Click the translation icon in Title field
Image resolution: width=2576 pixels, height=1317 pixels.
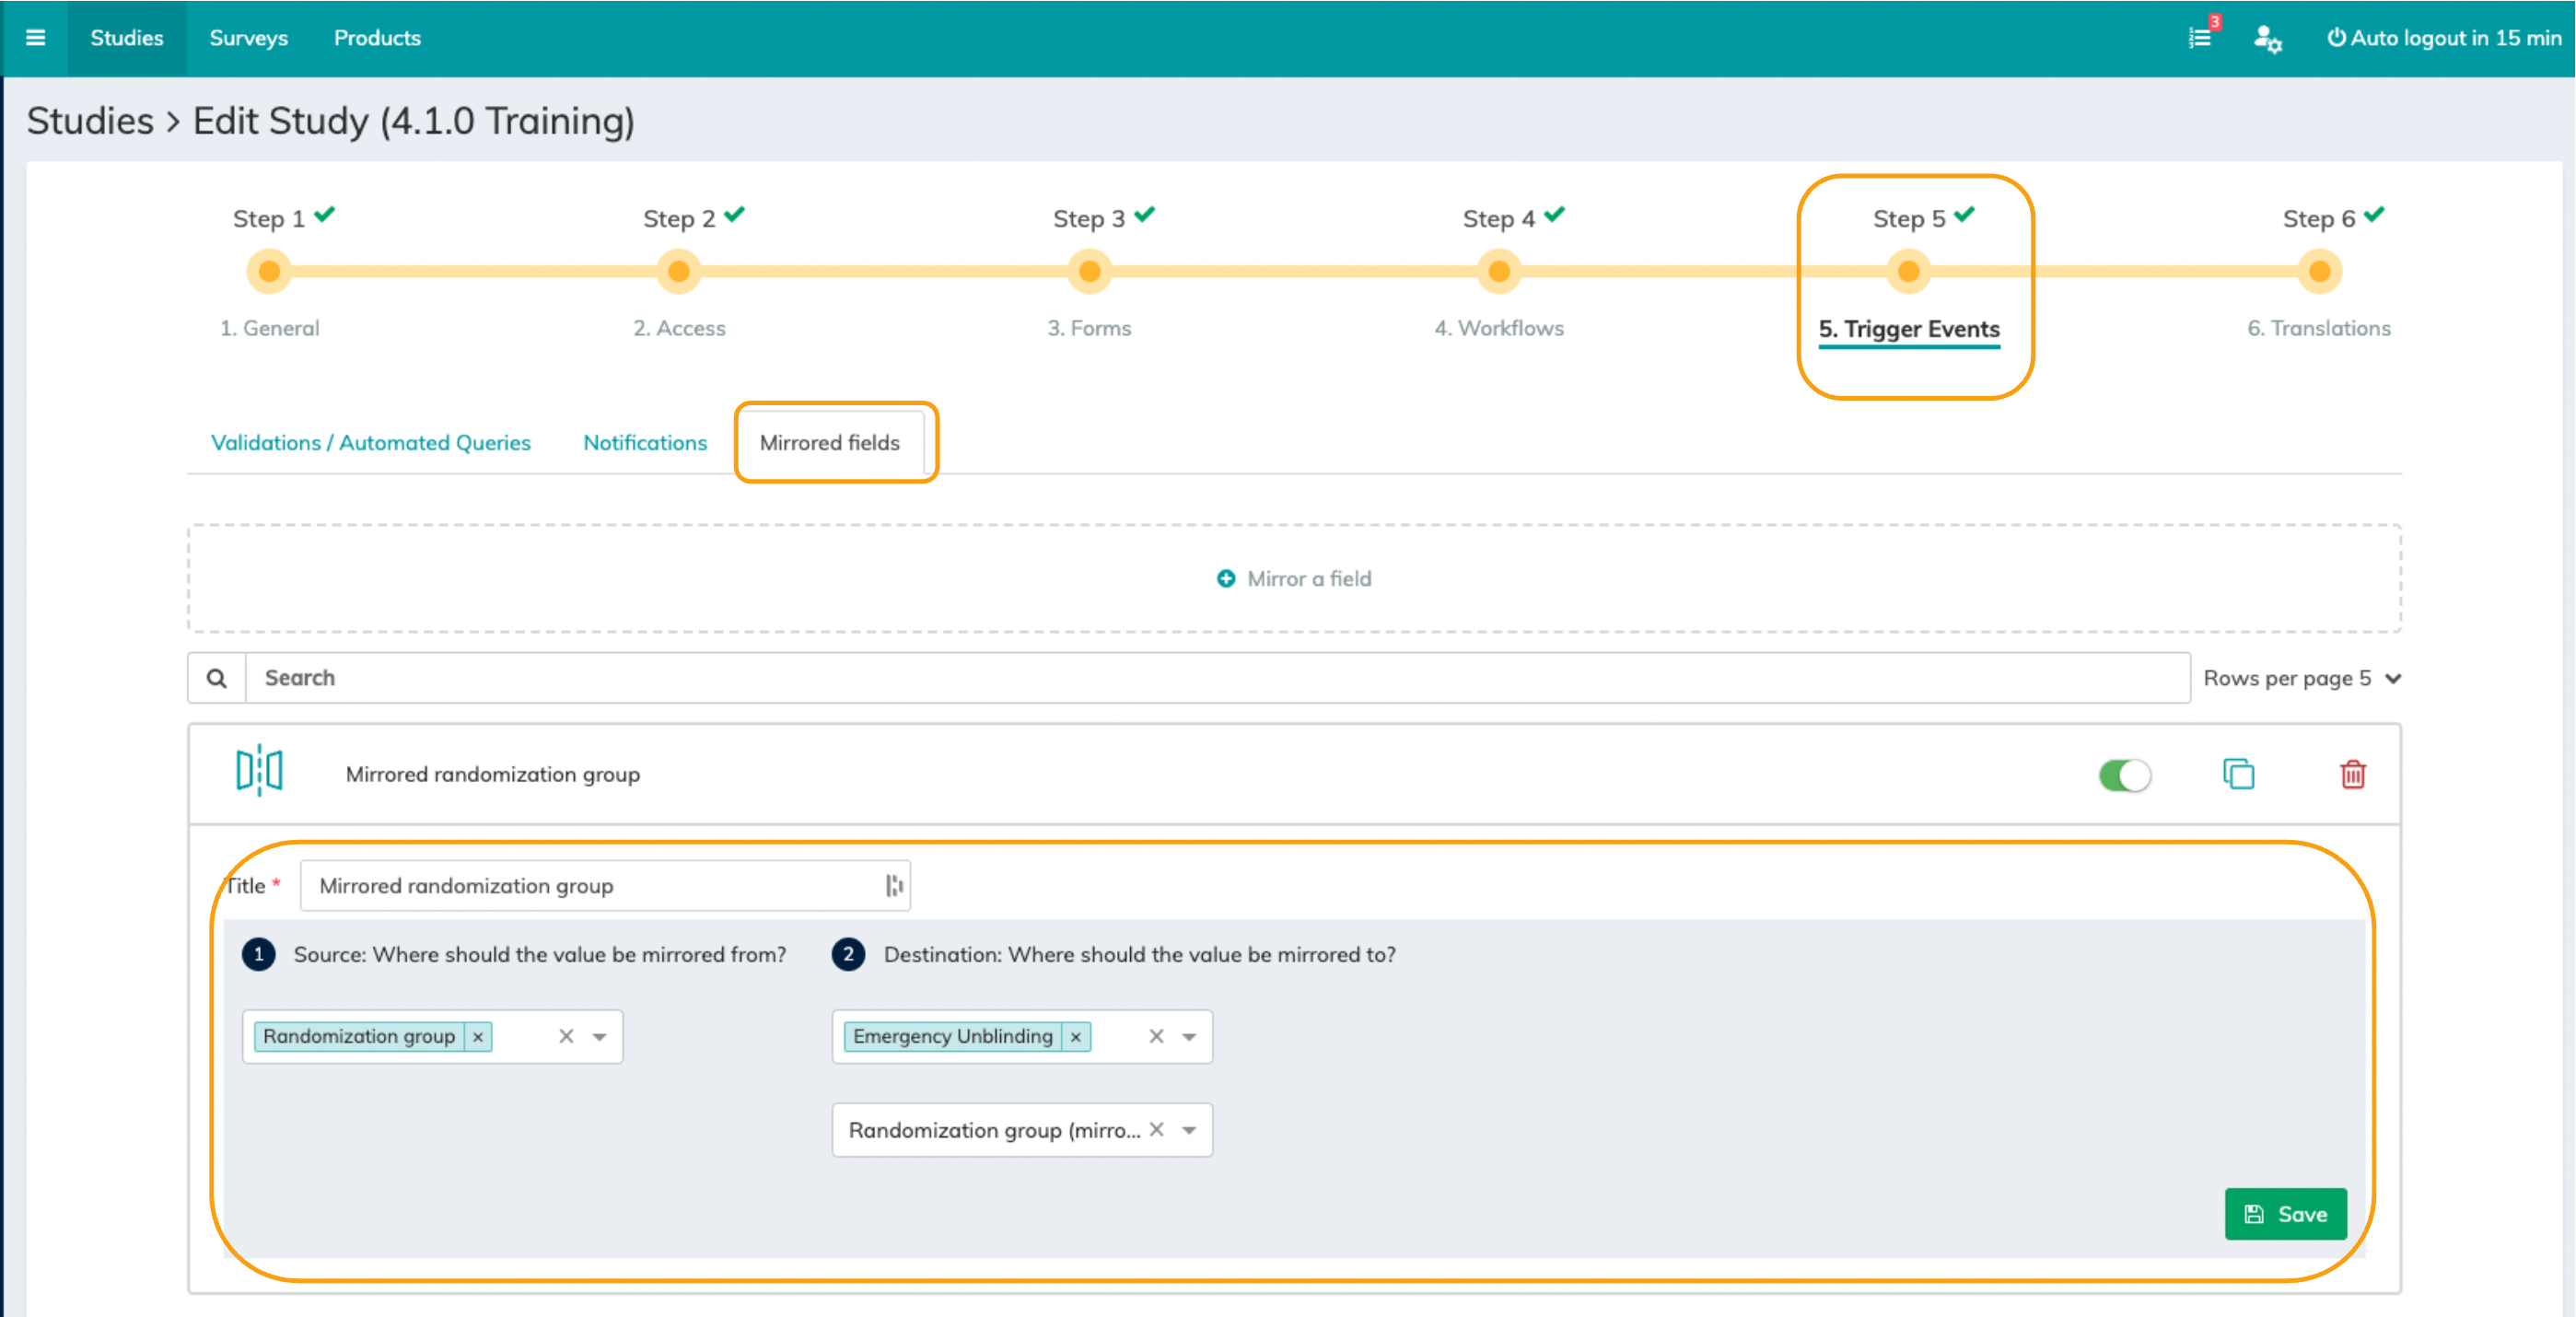893,885
